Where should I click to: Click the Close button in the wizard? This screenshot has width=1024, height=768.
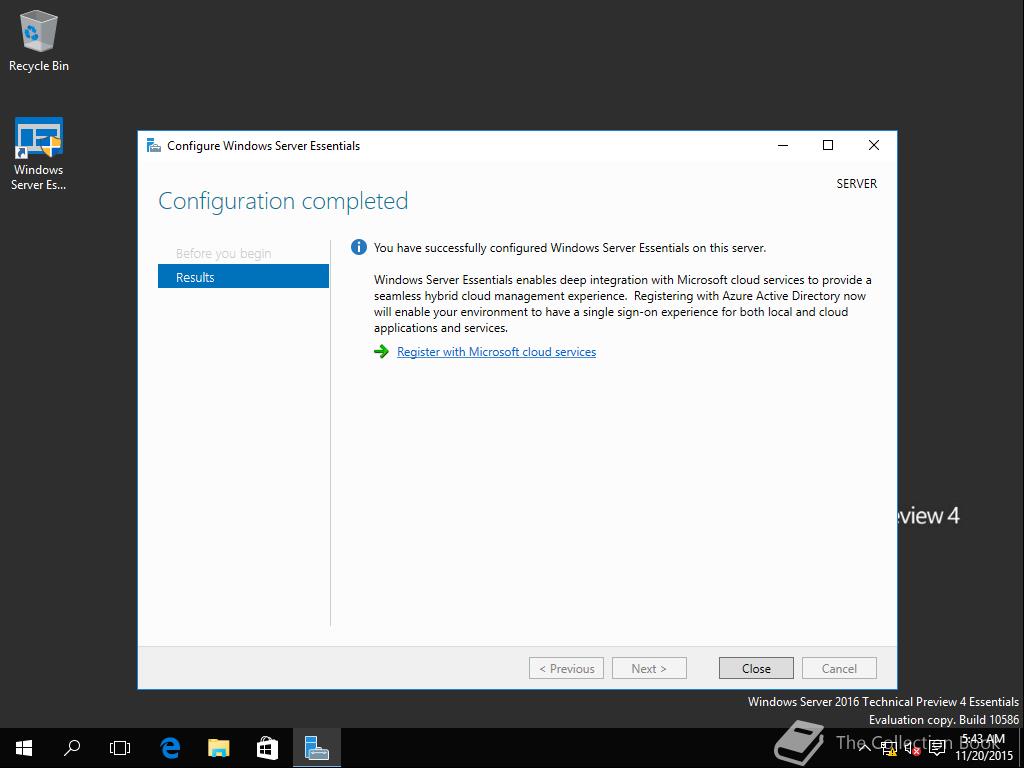(x=756, y=668)
